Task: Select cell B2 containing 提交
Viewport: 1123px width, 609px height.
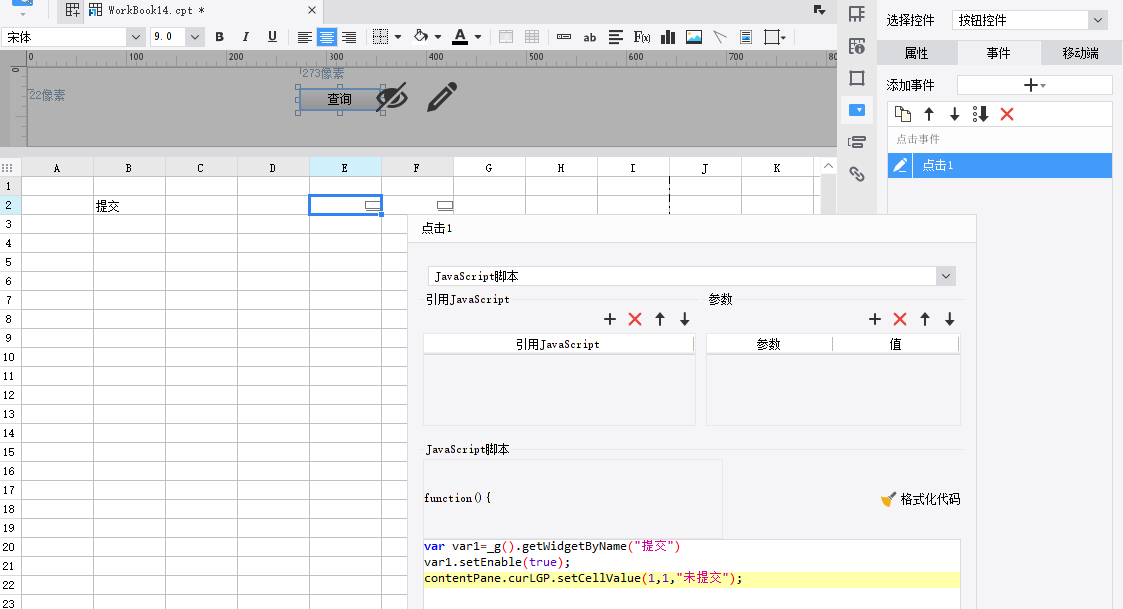Action: pos(129,206)
